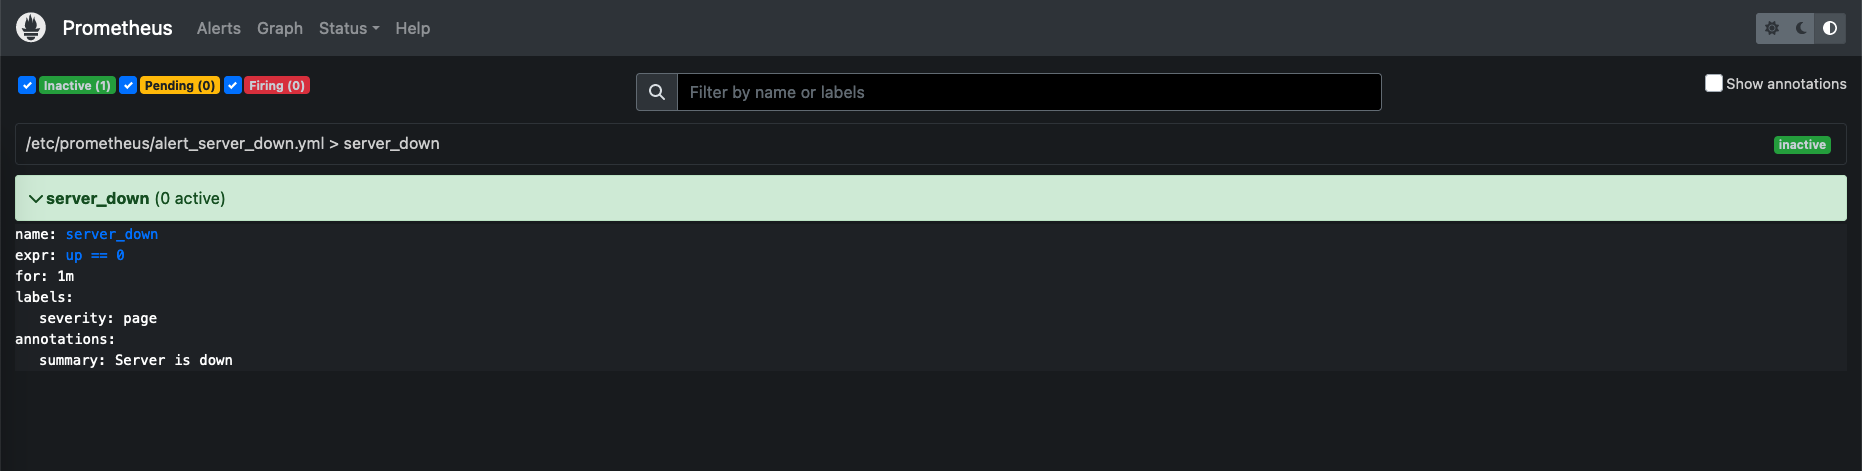Screen dimensions: 1862x471
Task: Open the Help menu item
Action: pyautogui.click(x=412, y=28)
